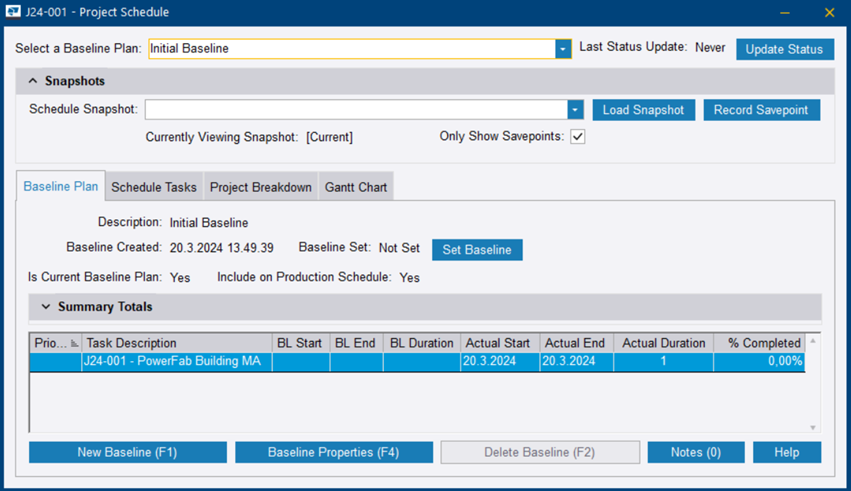Click Record Savepoint

[761, 110]
